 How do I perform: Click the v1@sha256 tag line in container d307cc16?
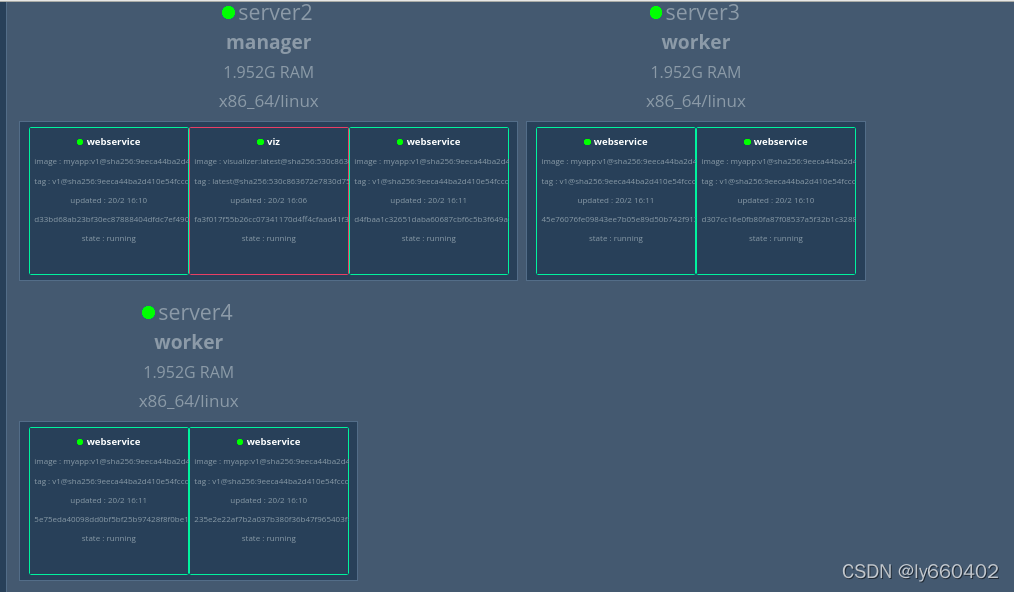click(778, 181)
